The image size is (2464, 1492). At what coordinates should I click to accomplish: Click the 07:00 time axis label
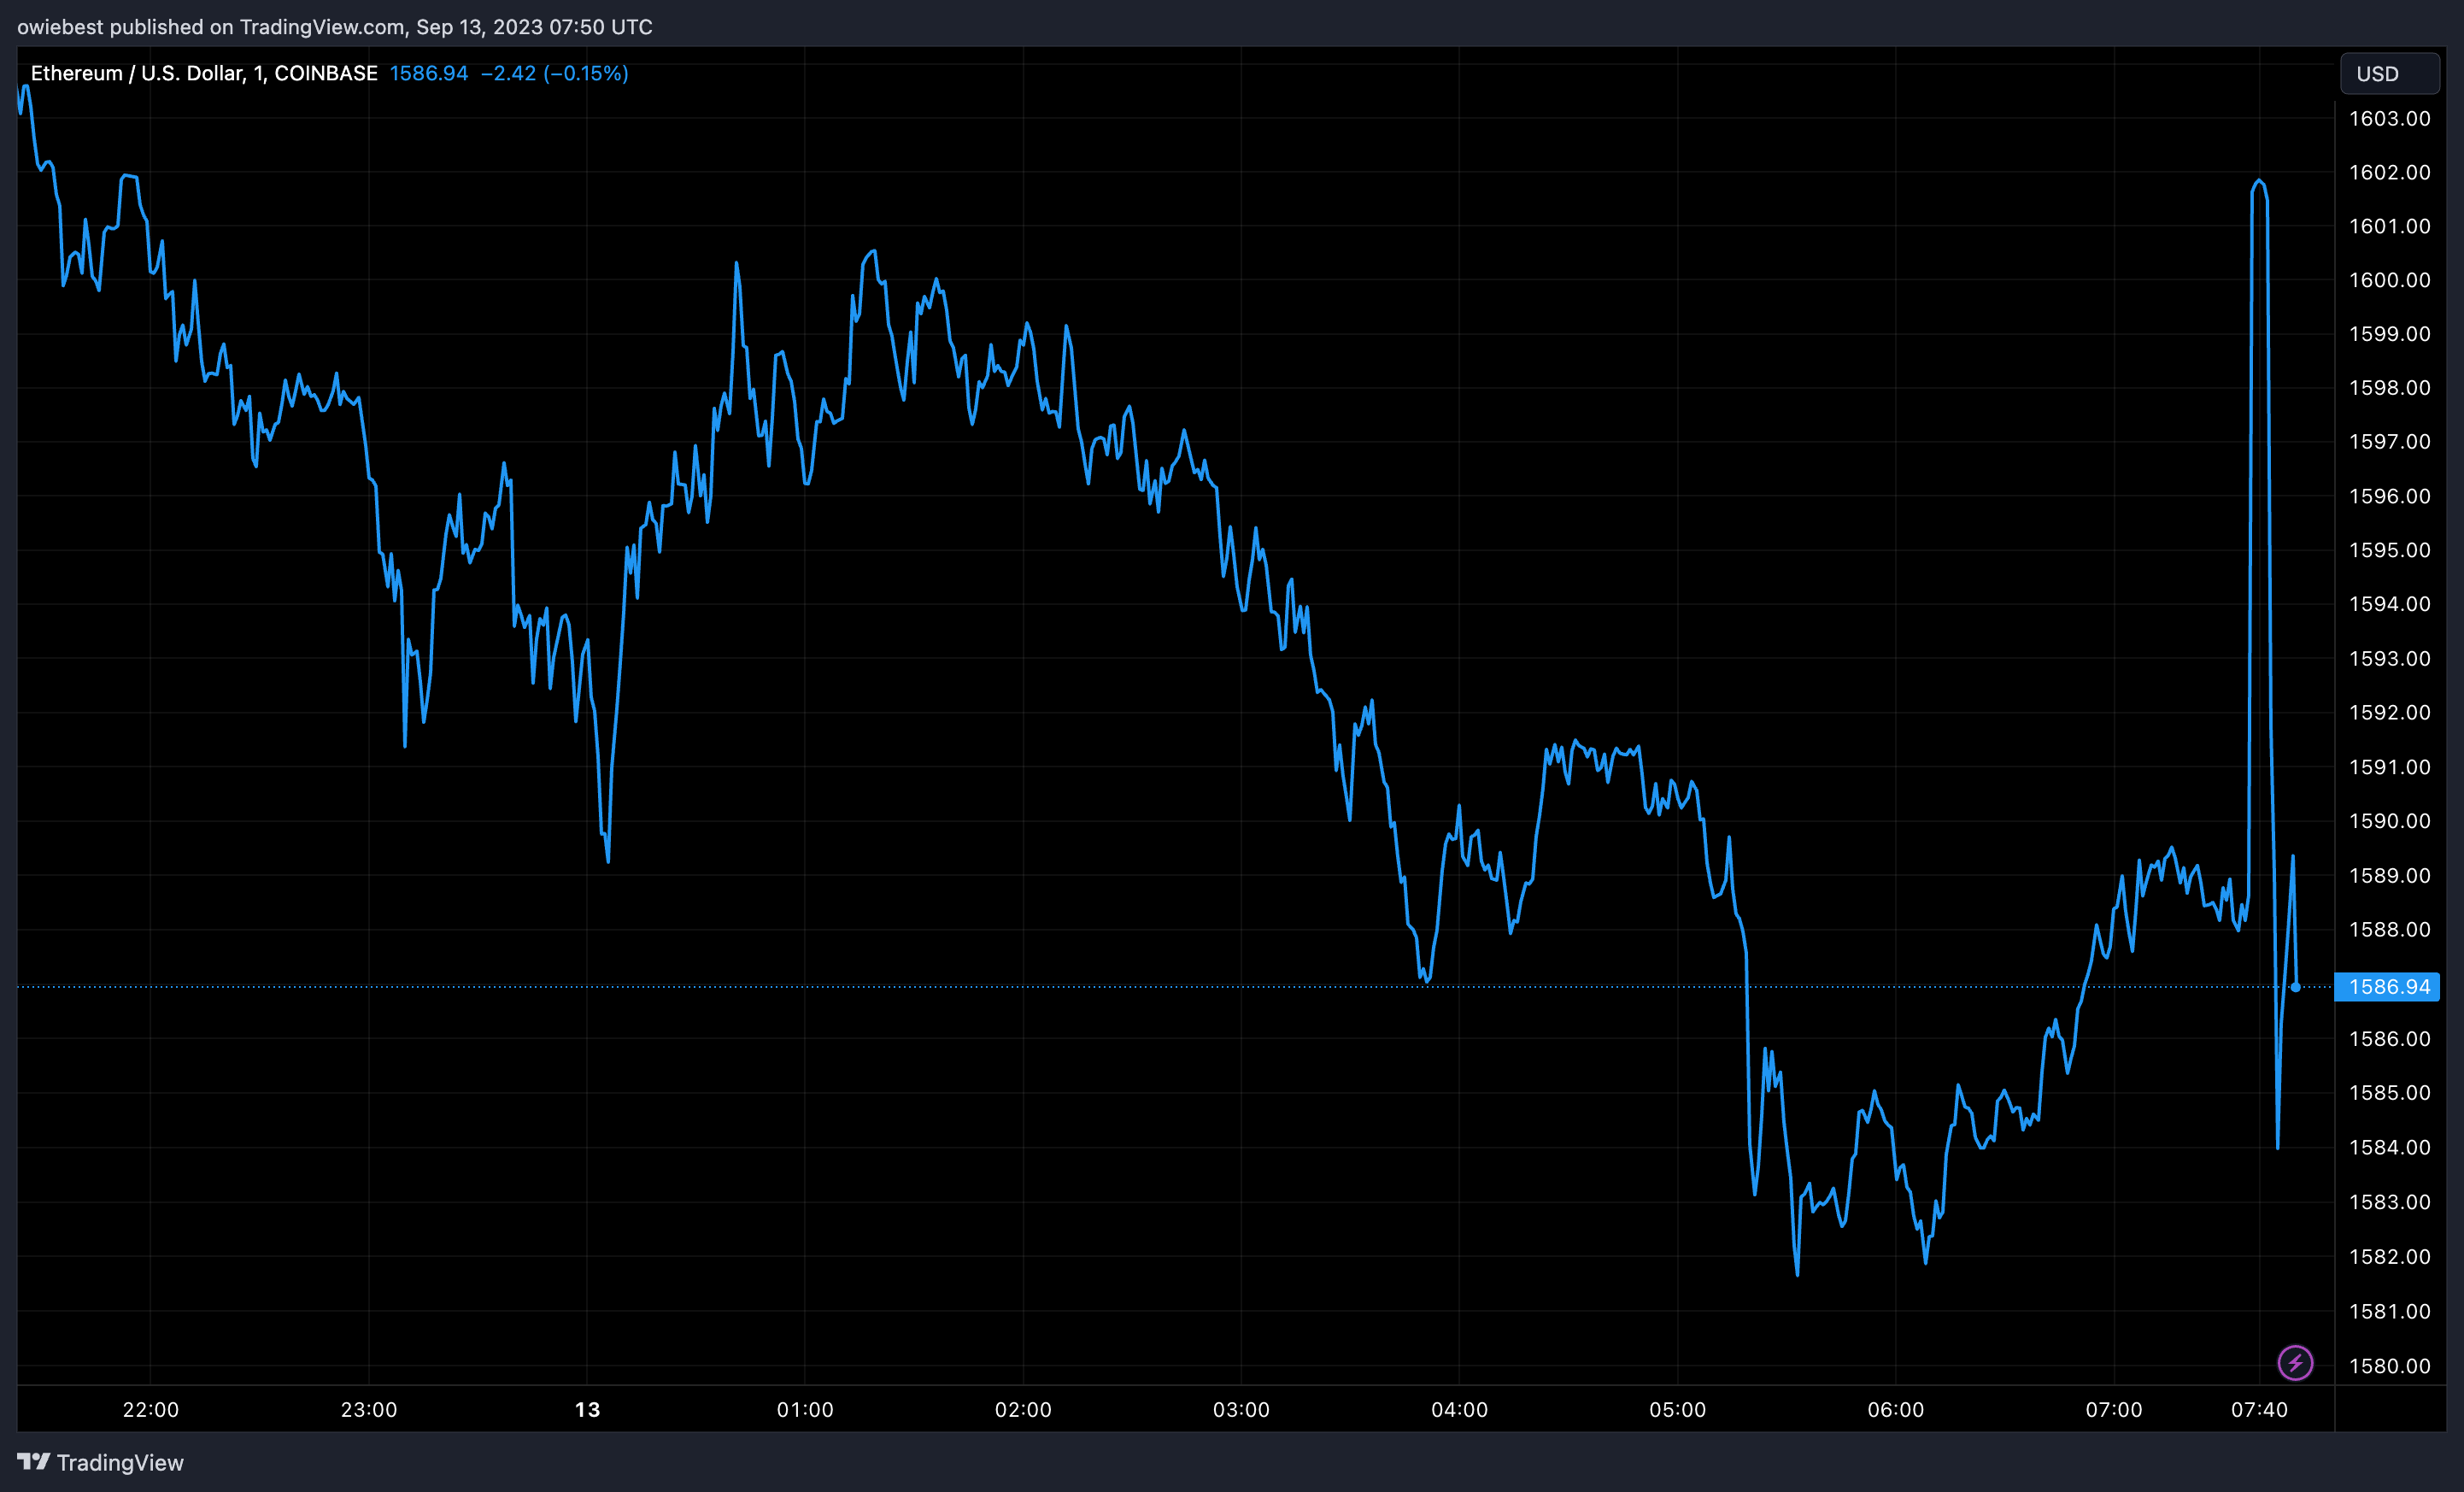[2114, 1409]
